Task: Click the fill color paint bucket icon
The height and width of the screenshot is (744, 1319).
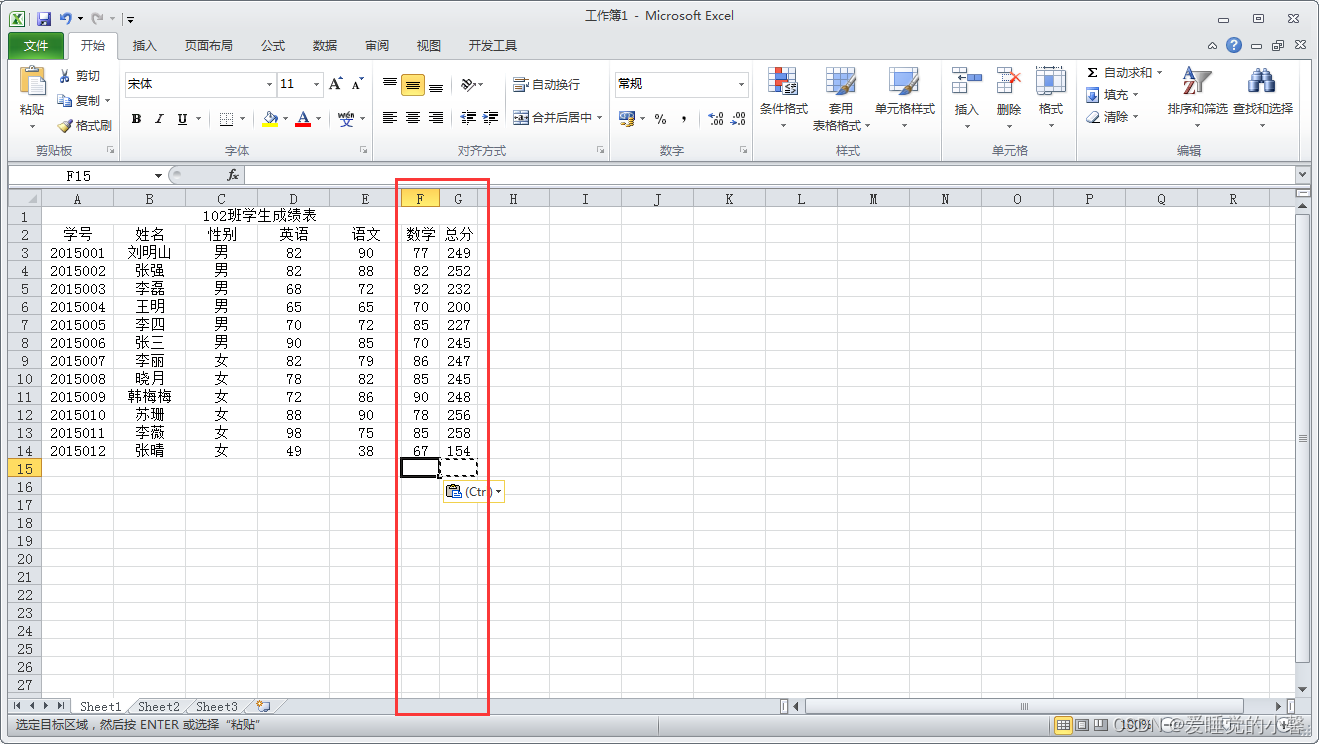Action: click(x=270, y=118)
